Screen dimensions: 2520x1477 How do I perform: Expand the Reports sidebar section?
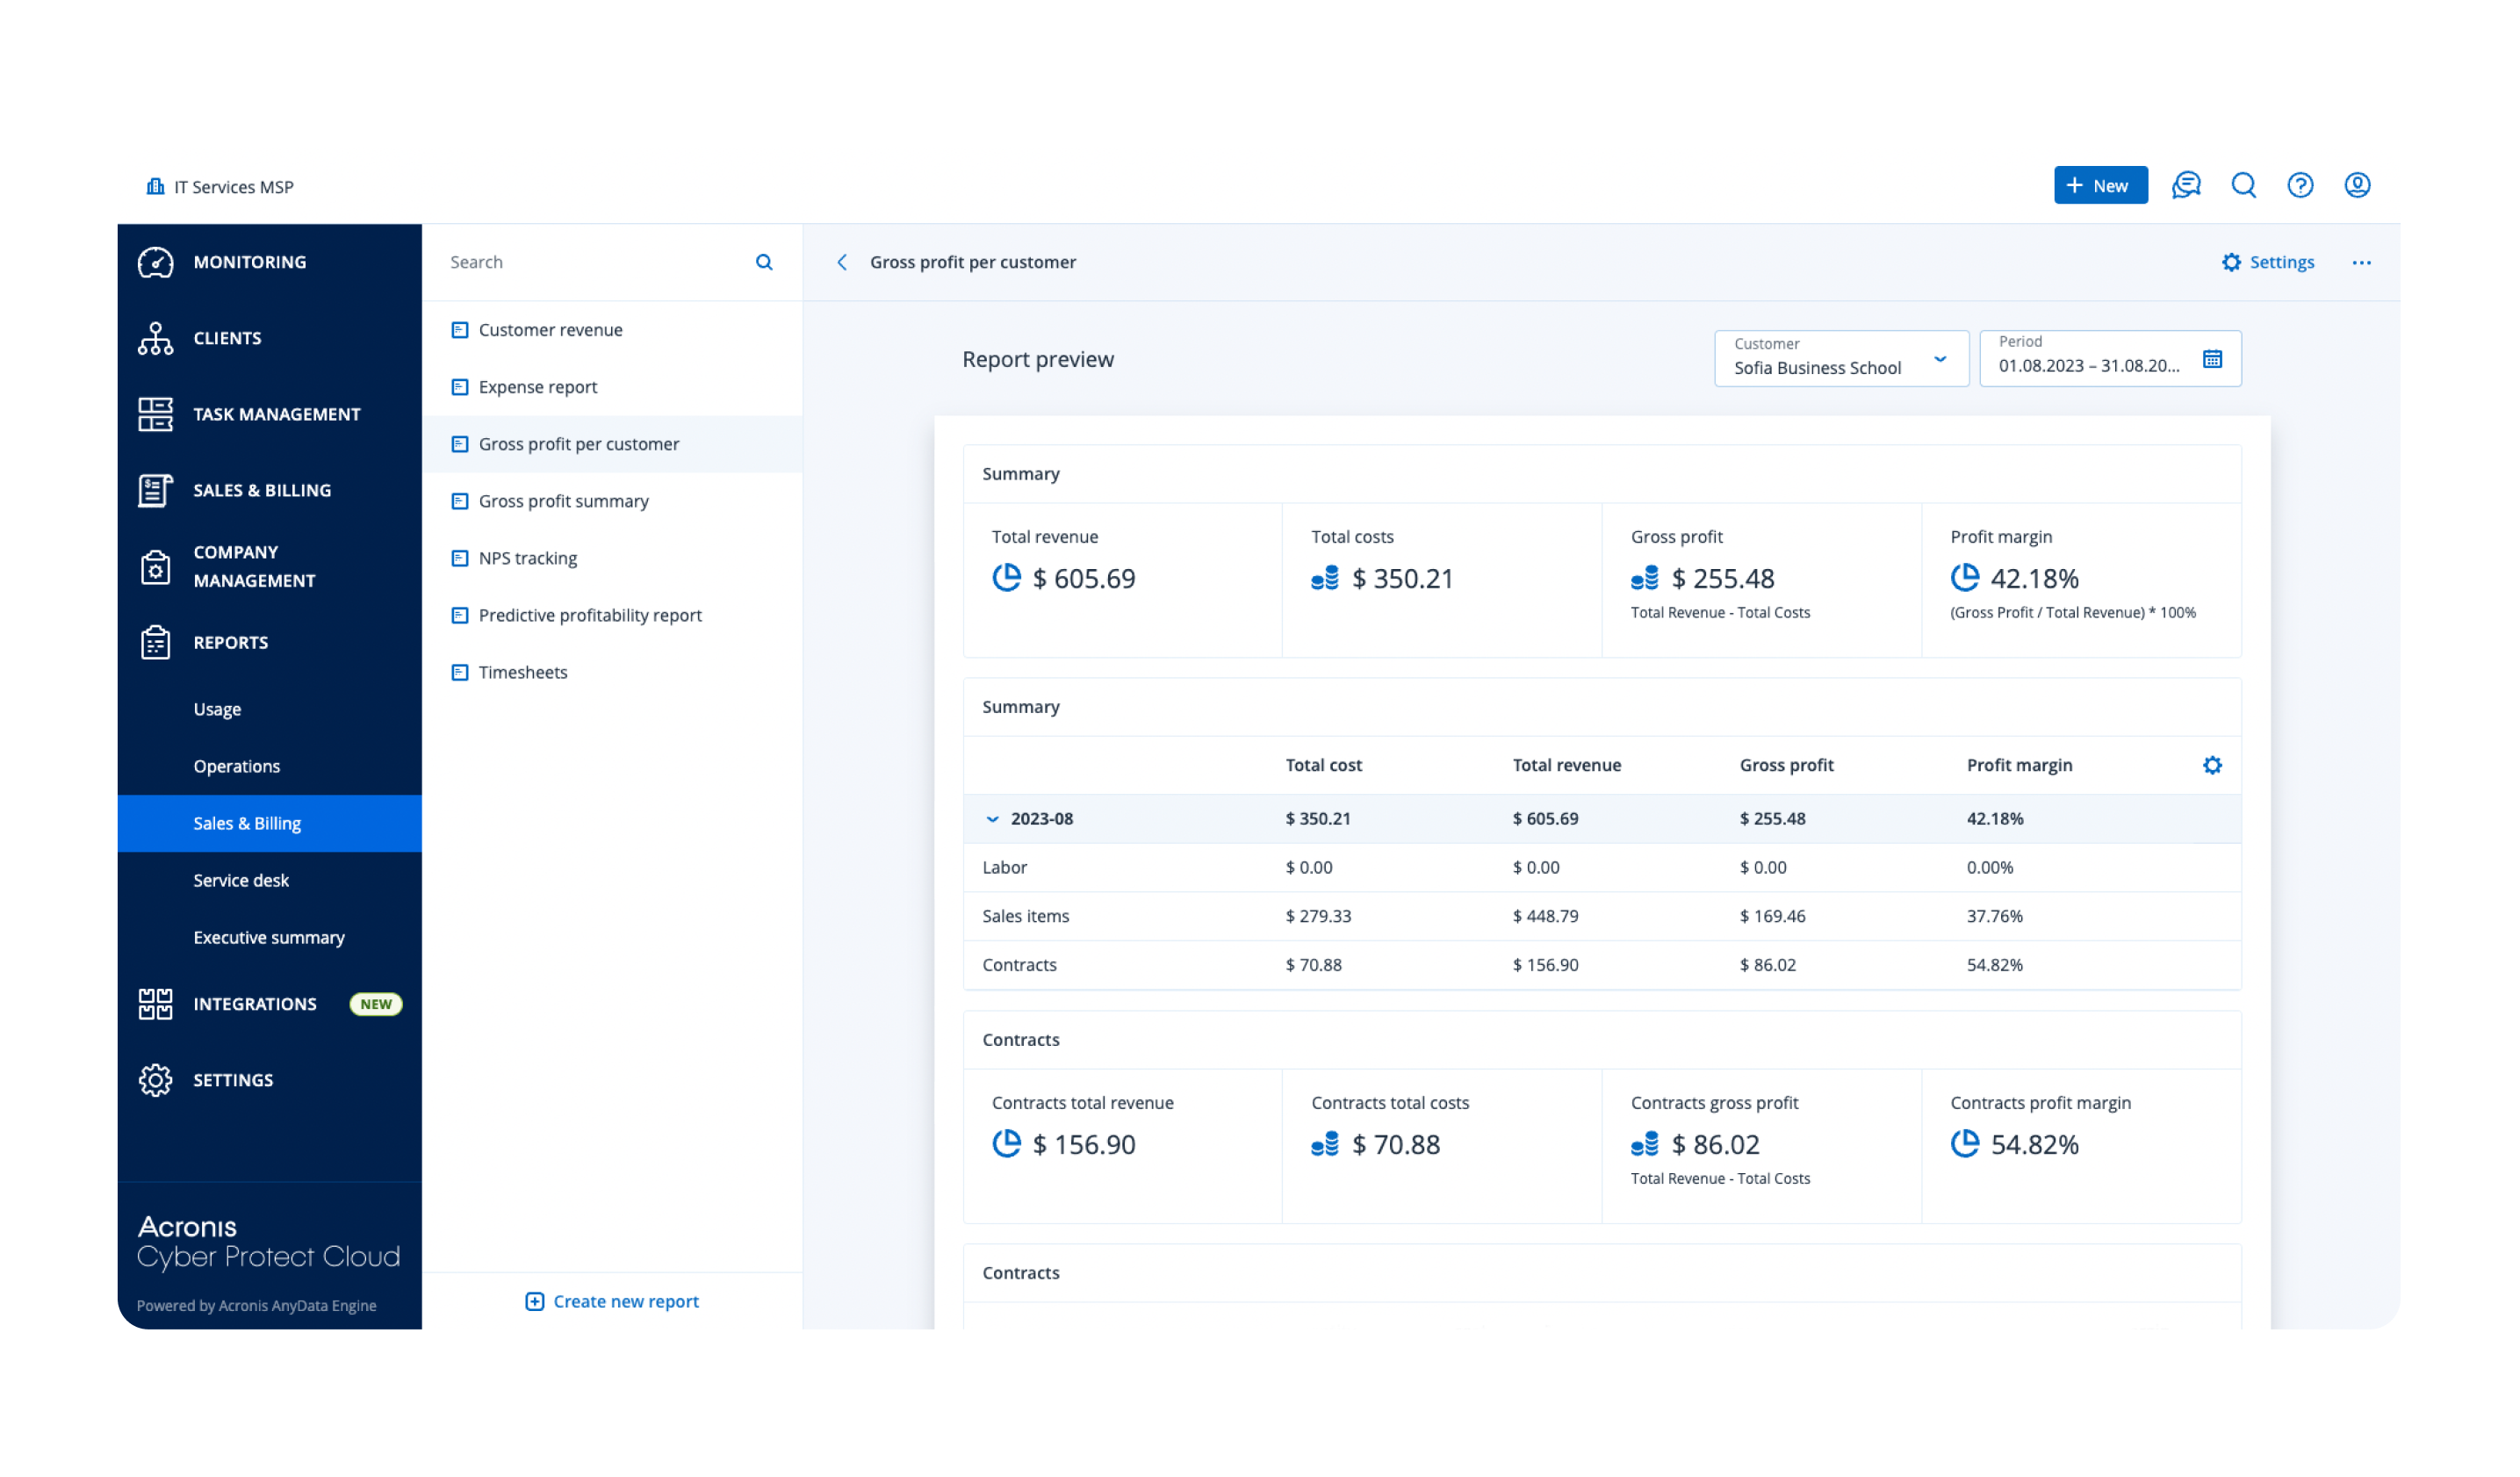coord(230,642)
